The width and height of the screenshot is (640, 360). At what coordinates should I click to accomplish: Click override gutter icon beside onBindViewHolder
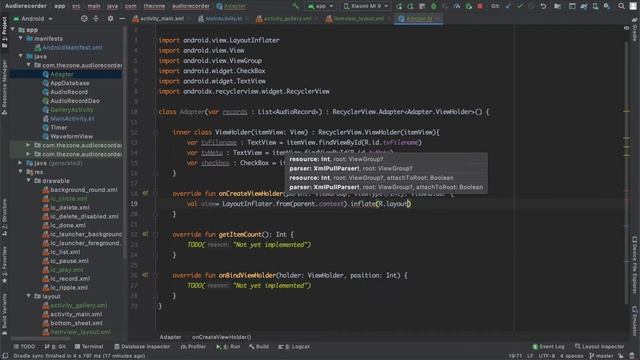[145, 275]
